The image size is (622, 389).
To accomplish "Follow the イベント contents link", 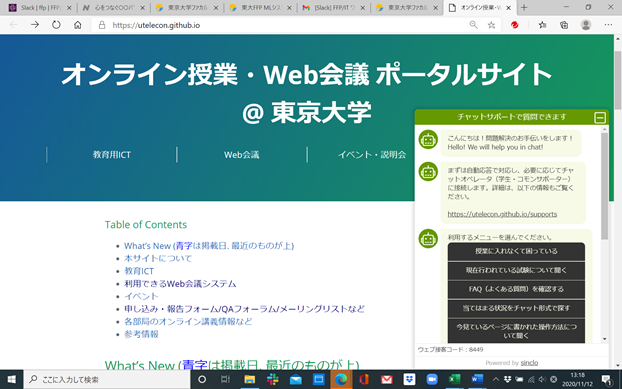I will [x=141, y=296].
